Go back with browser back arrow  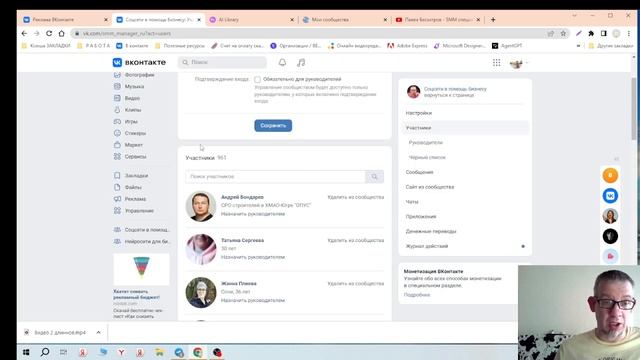[x=24, y=33]
